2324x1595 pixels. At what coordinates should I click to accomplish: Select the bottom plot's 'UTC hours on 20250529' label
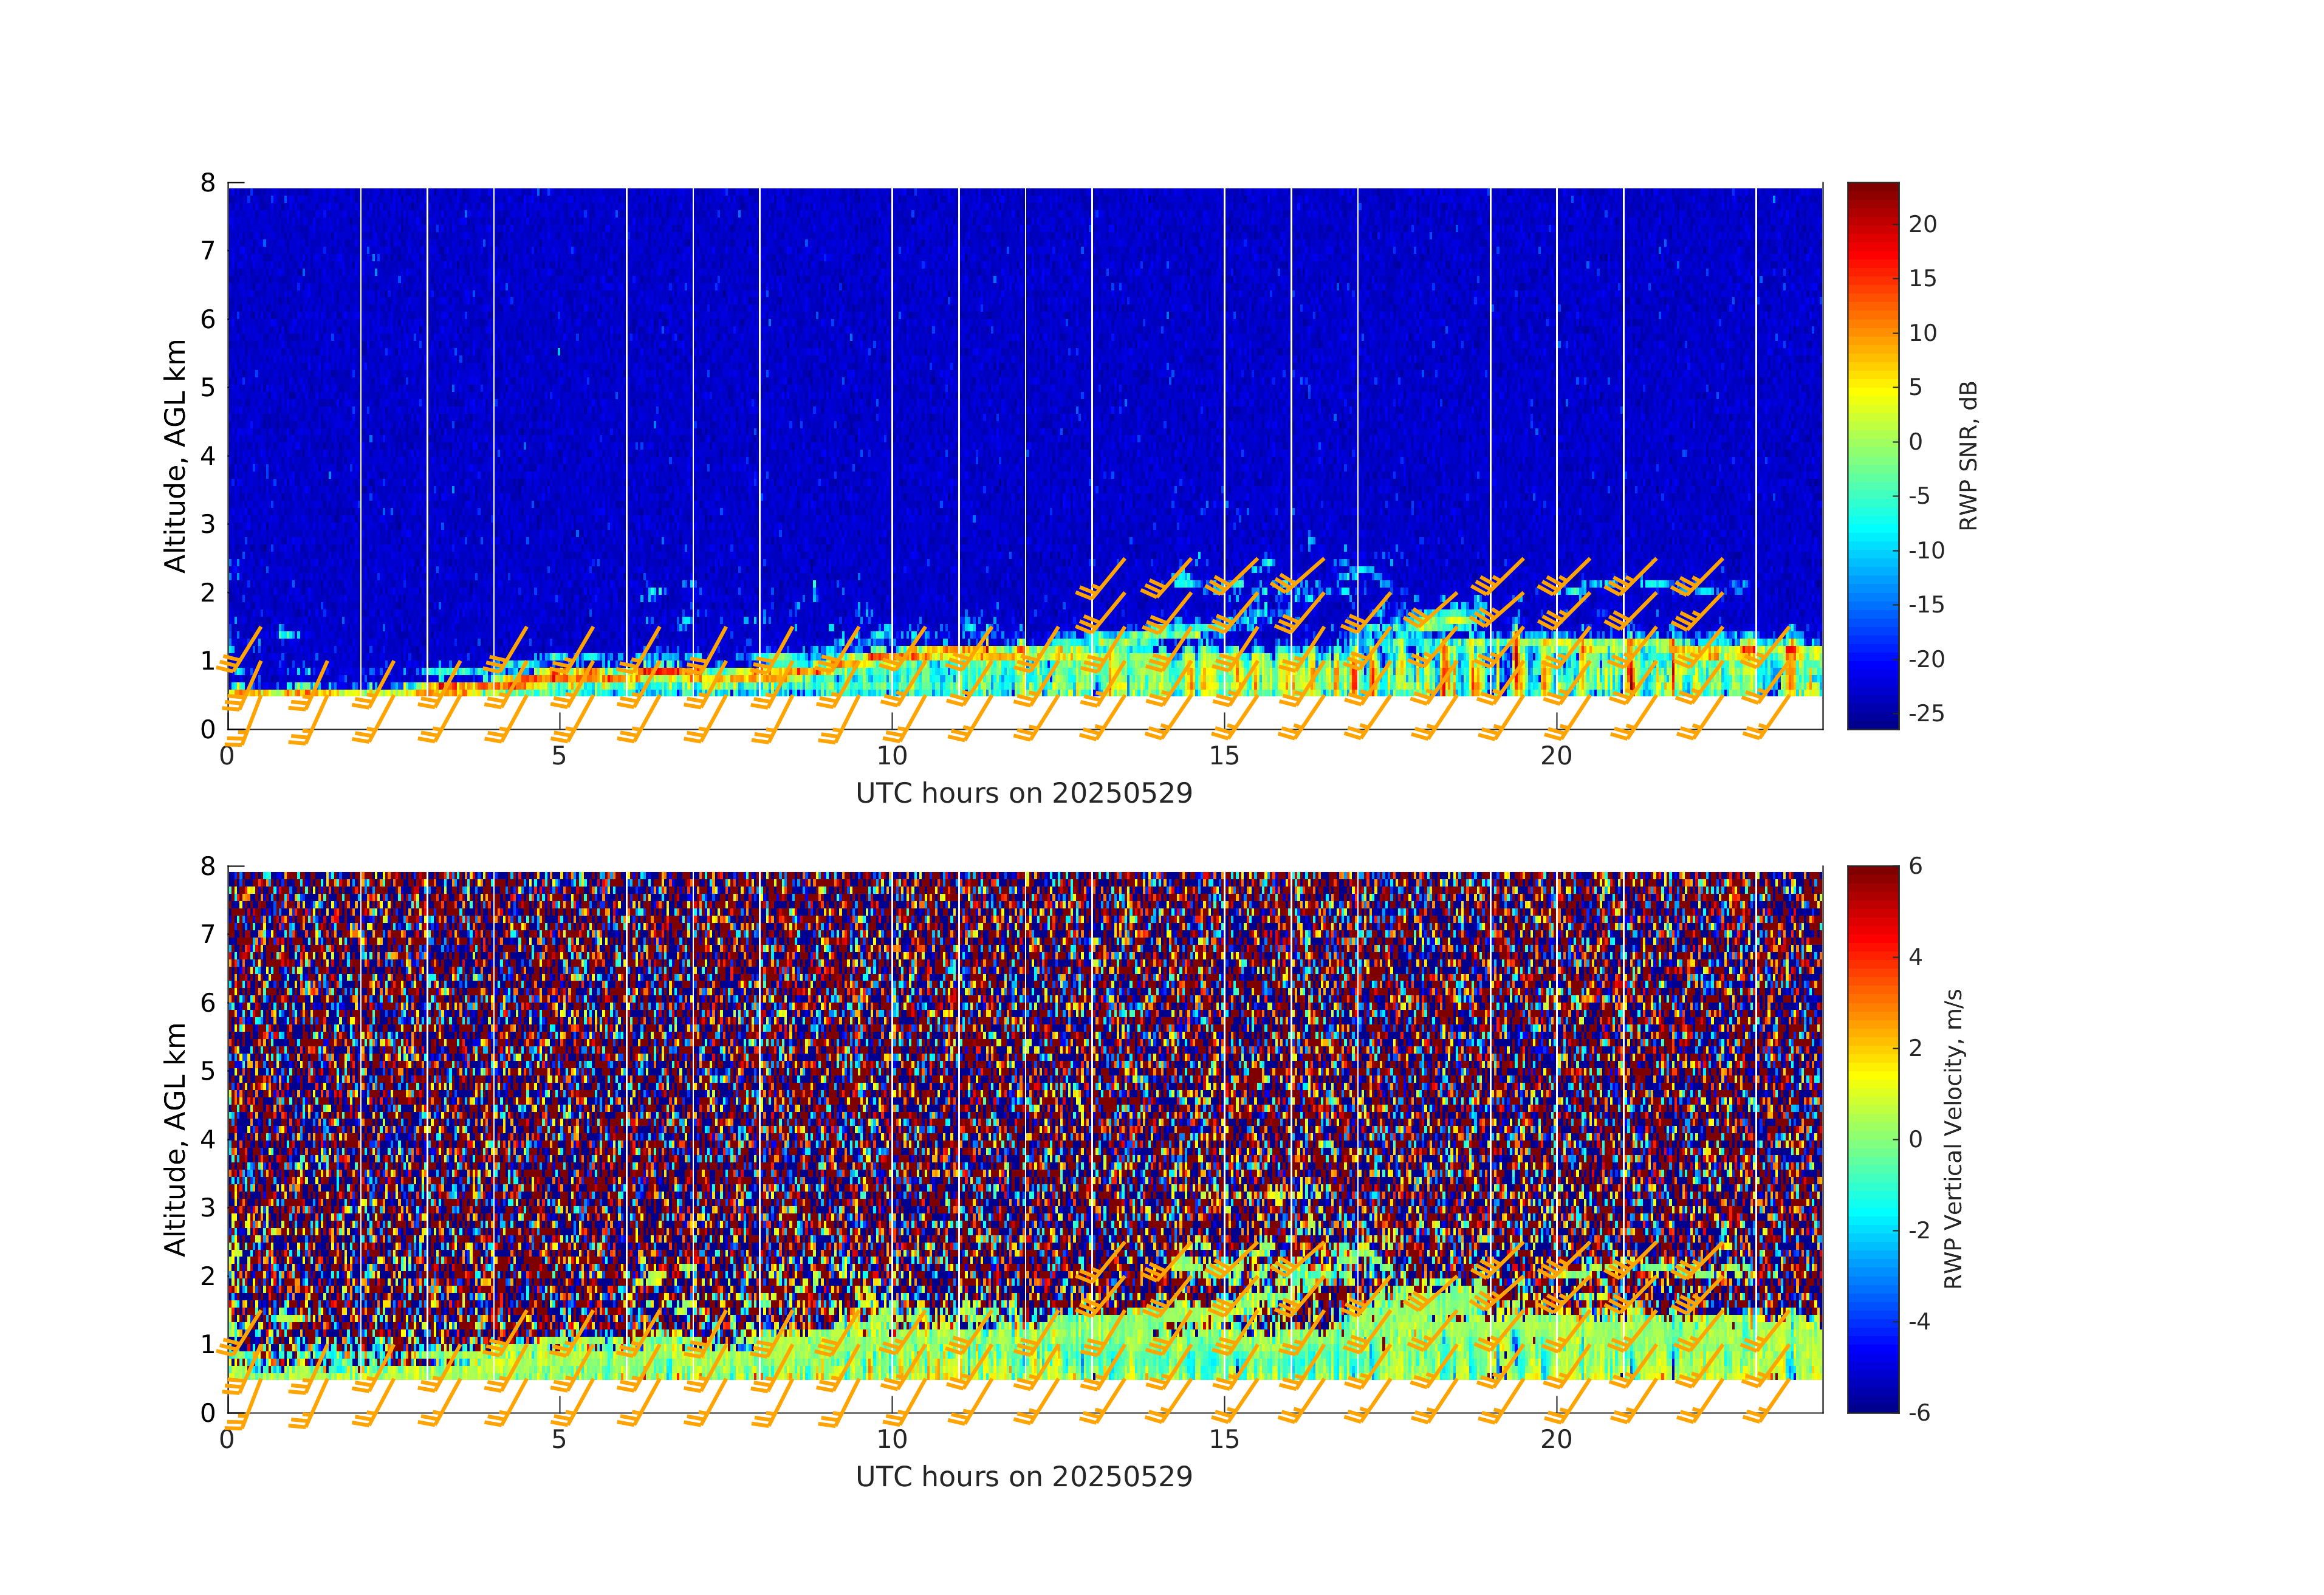1024,1477
